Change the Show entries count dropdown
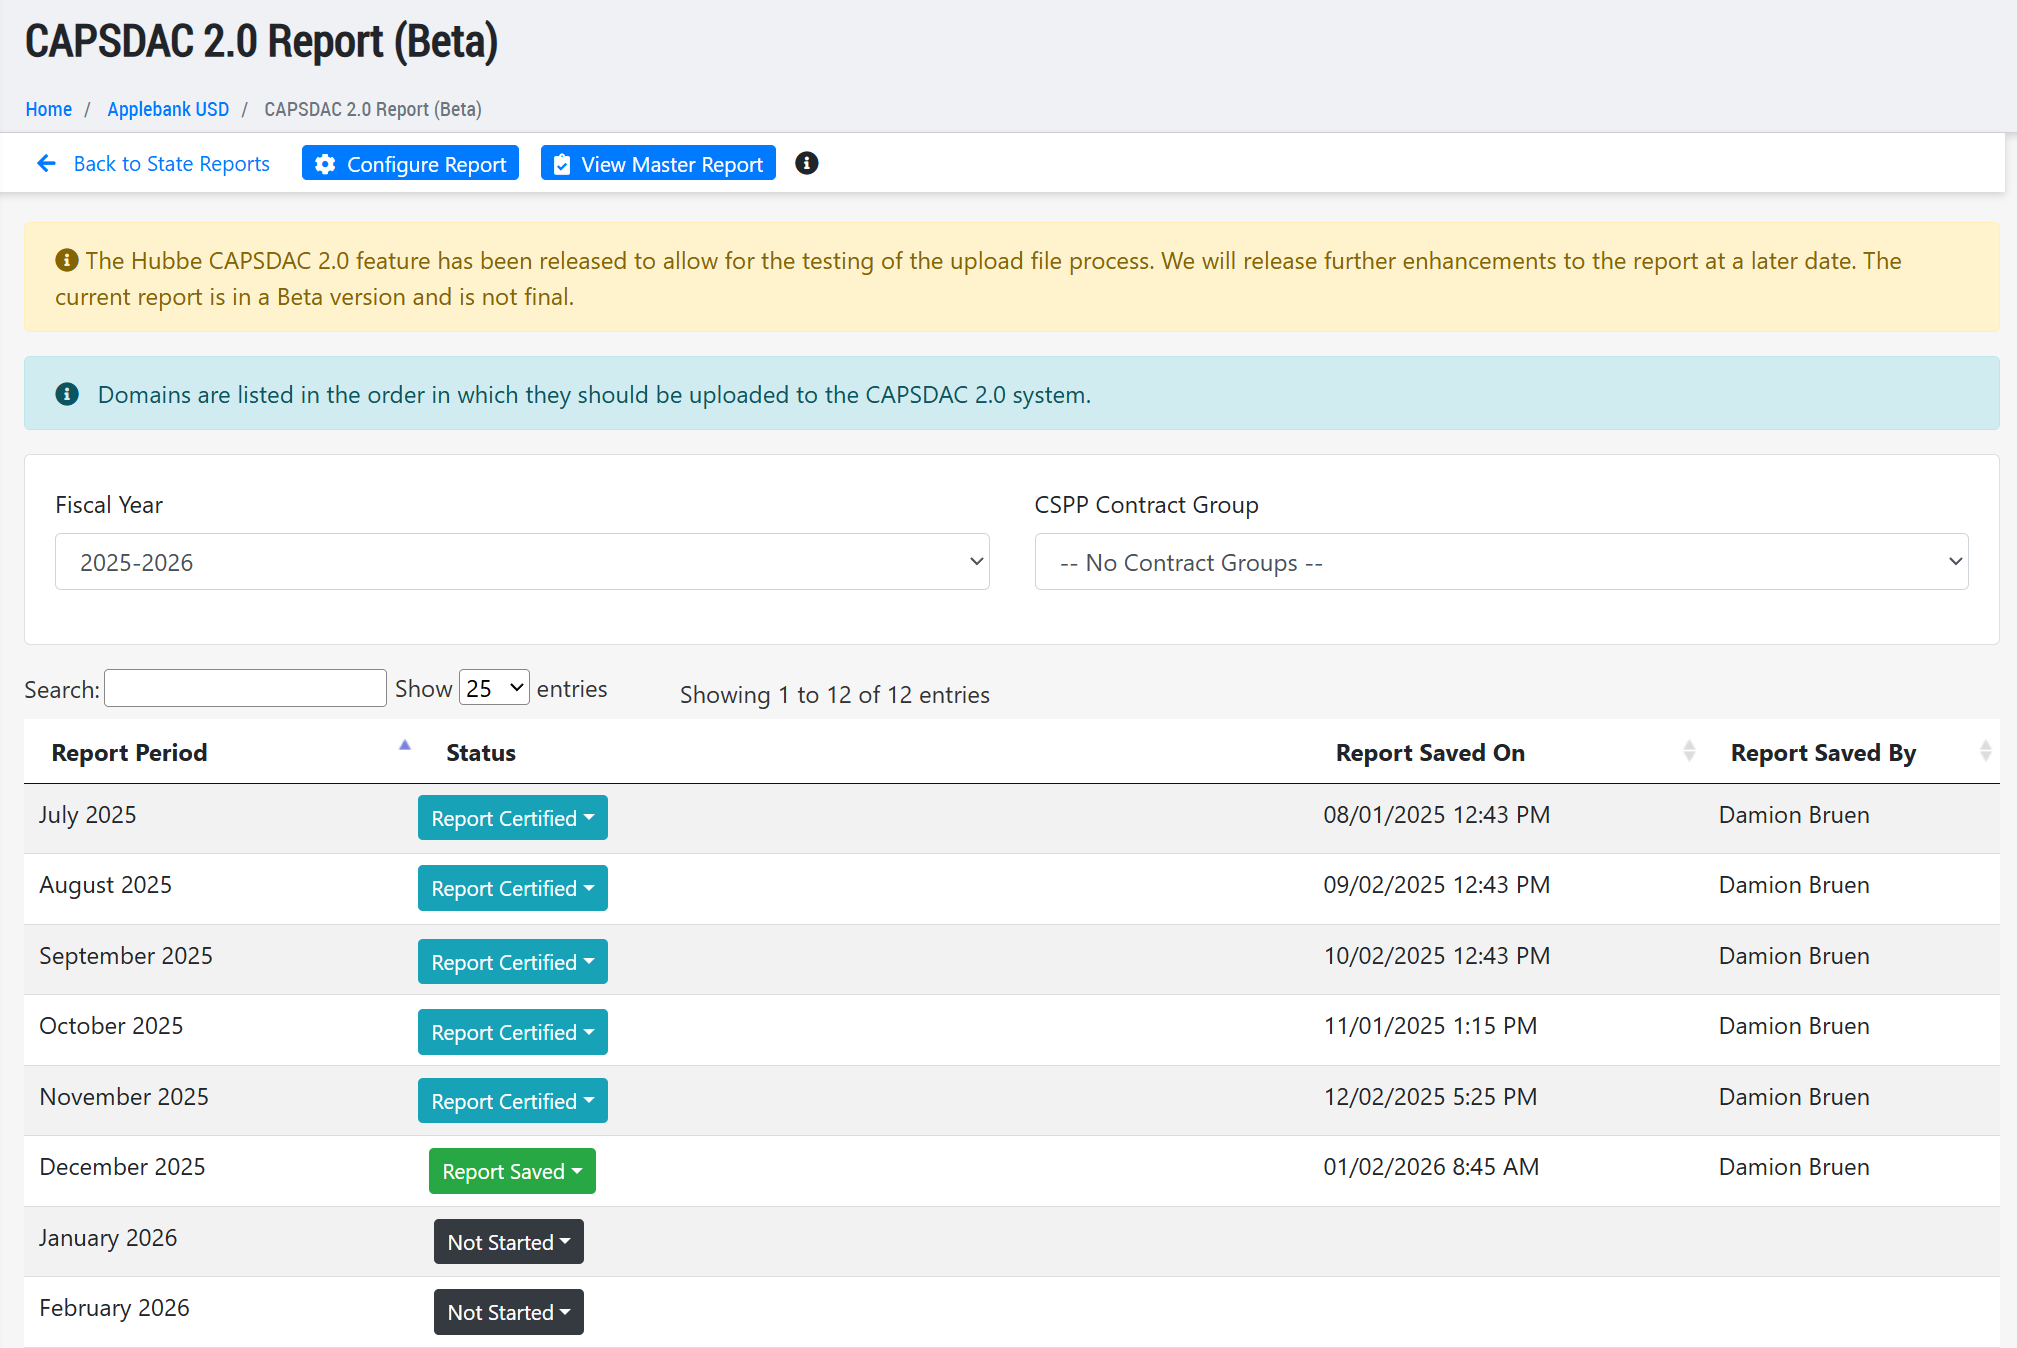This screenshot has height=1348, width=2017. pos(494,688)
